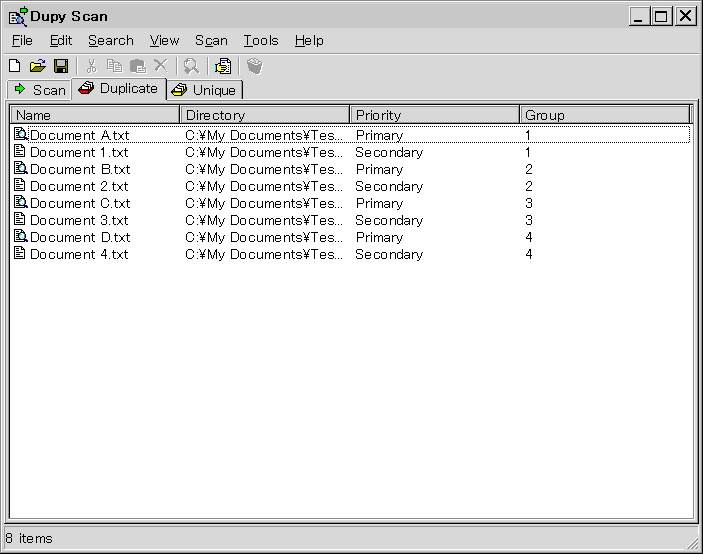703x554 pixels.
Task: Click the Open folder toolbar icon
Action: click(38, 66)
